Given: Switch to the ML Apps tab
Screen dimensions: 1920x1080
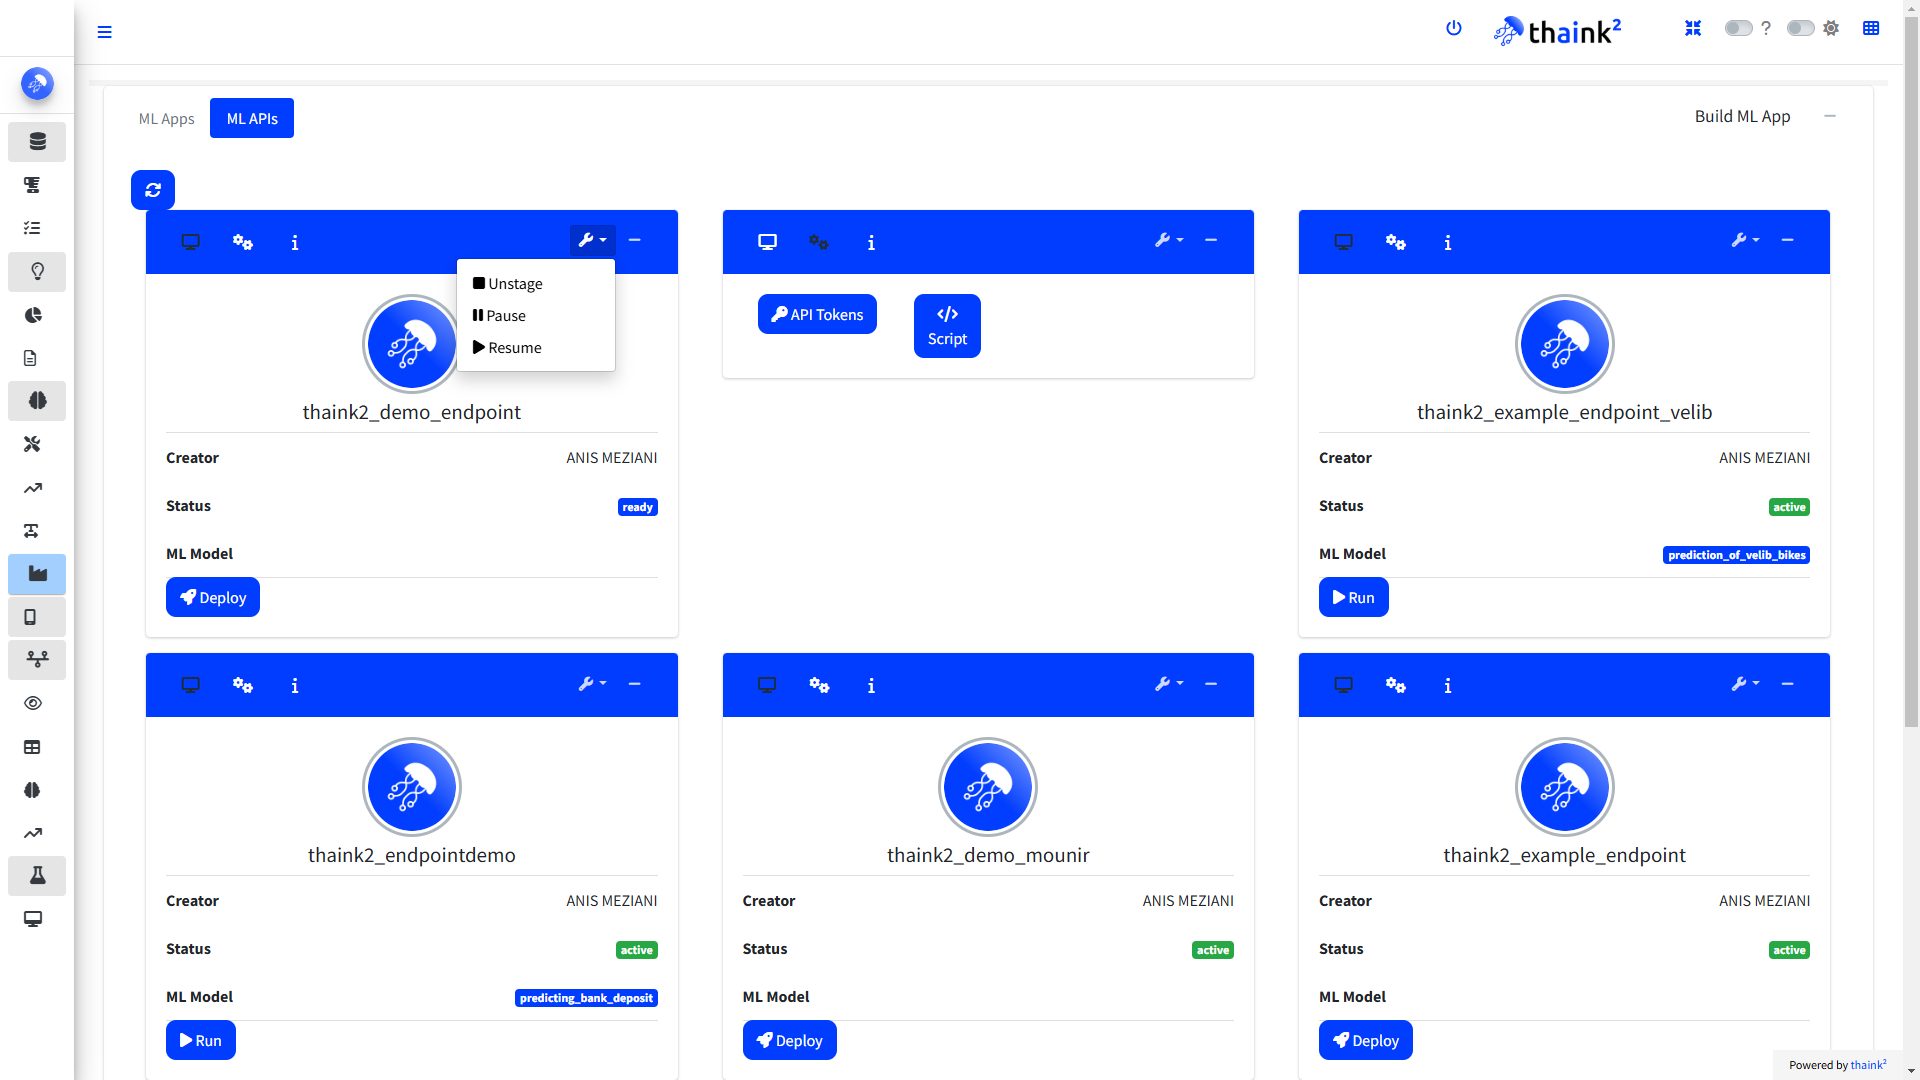Looking at the screenshot, I should 166,119.
